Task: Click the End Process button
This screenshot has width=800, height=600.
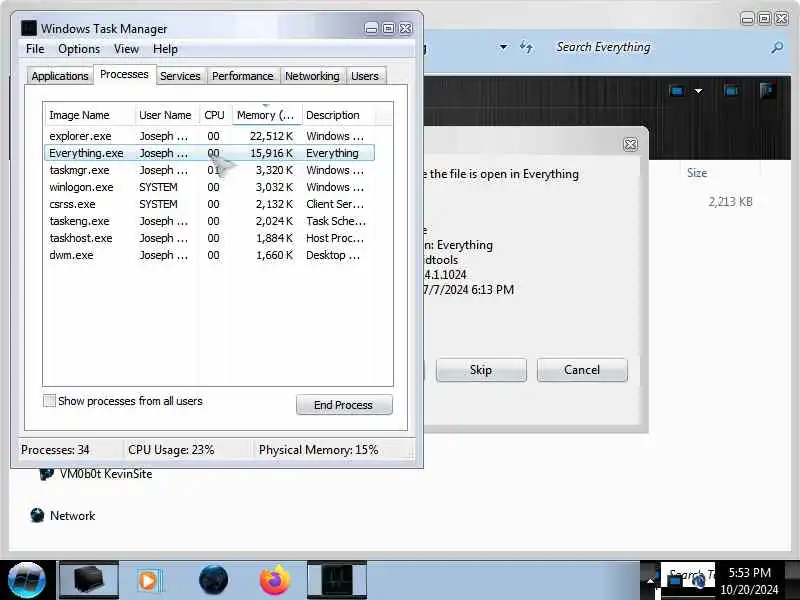Action: pos(344,405)
